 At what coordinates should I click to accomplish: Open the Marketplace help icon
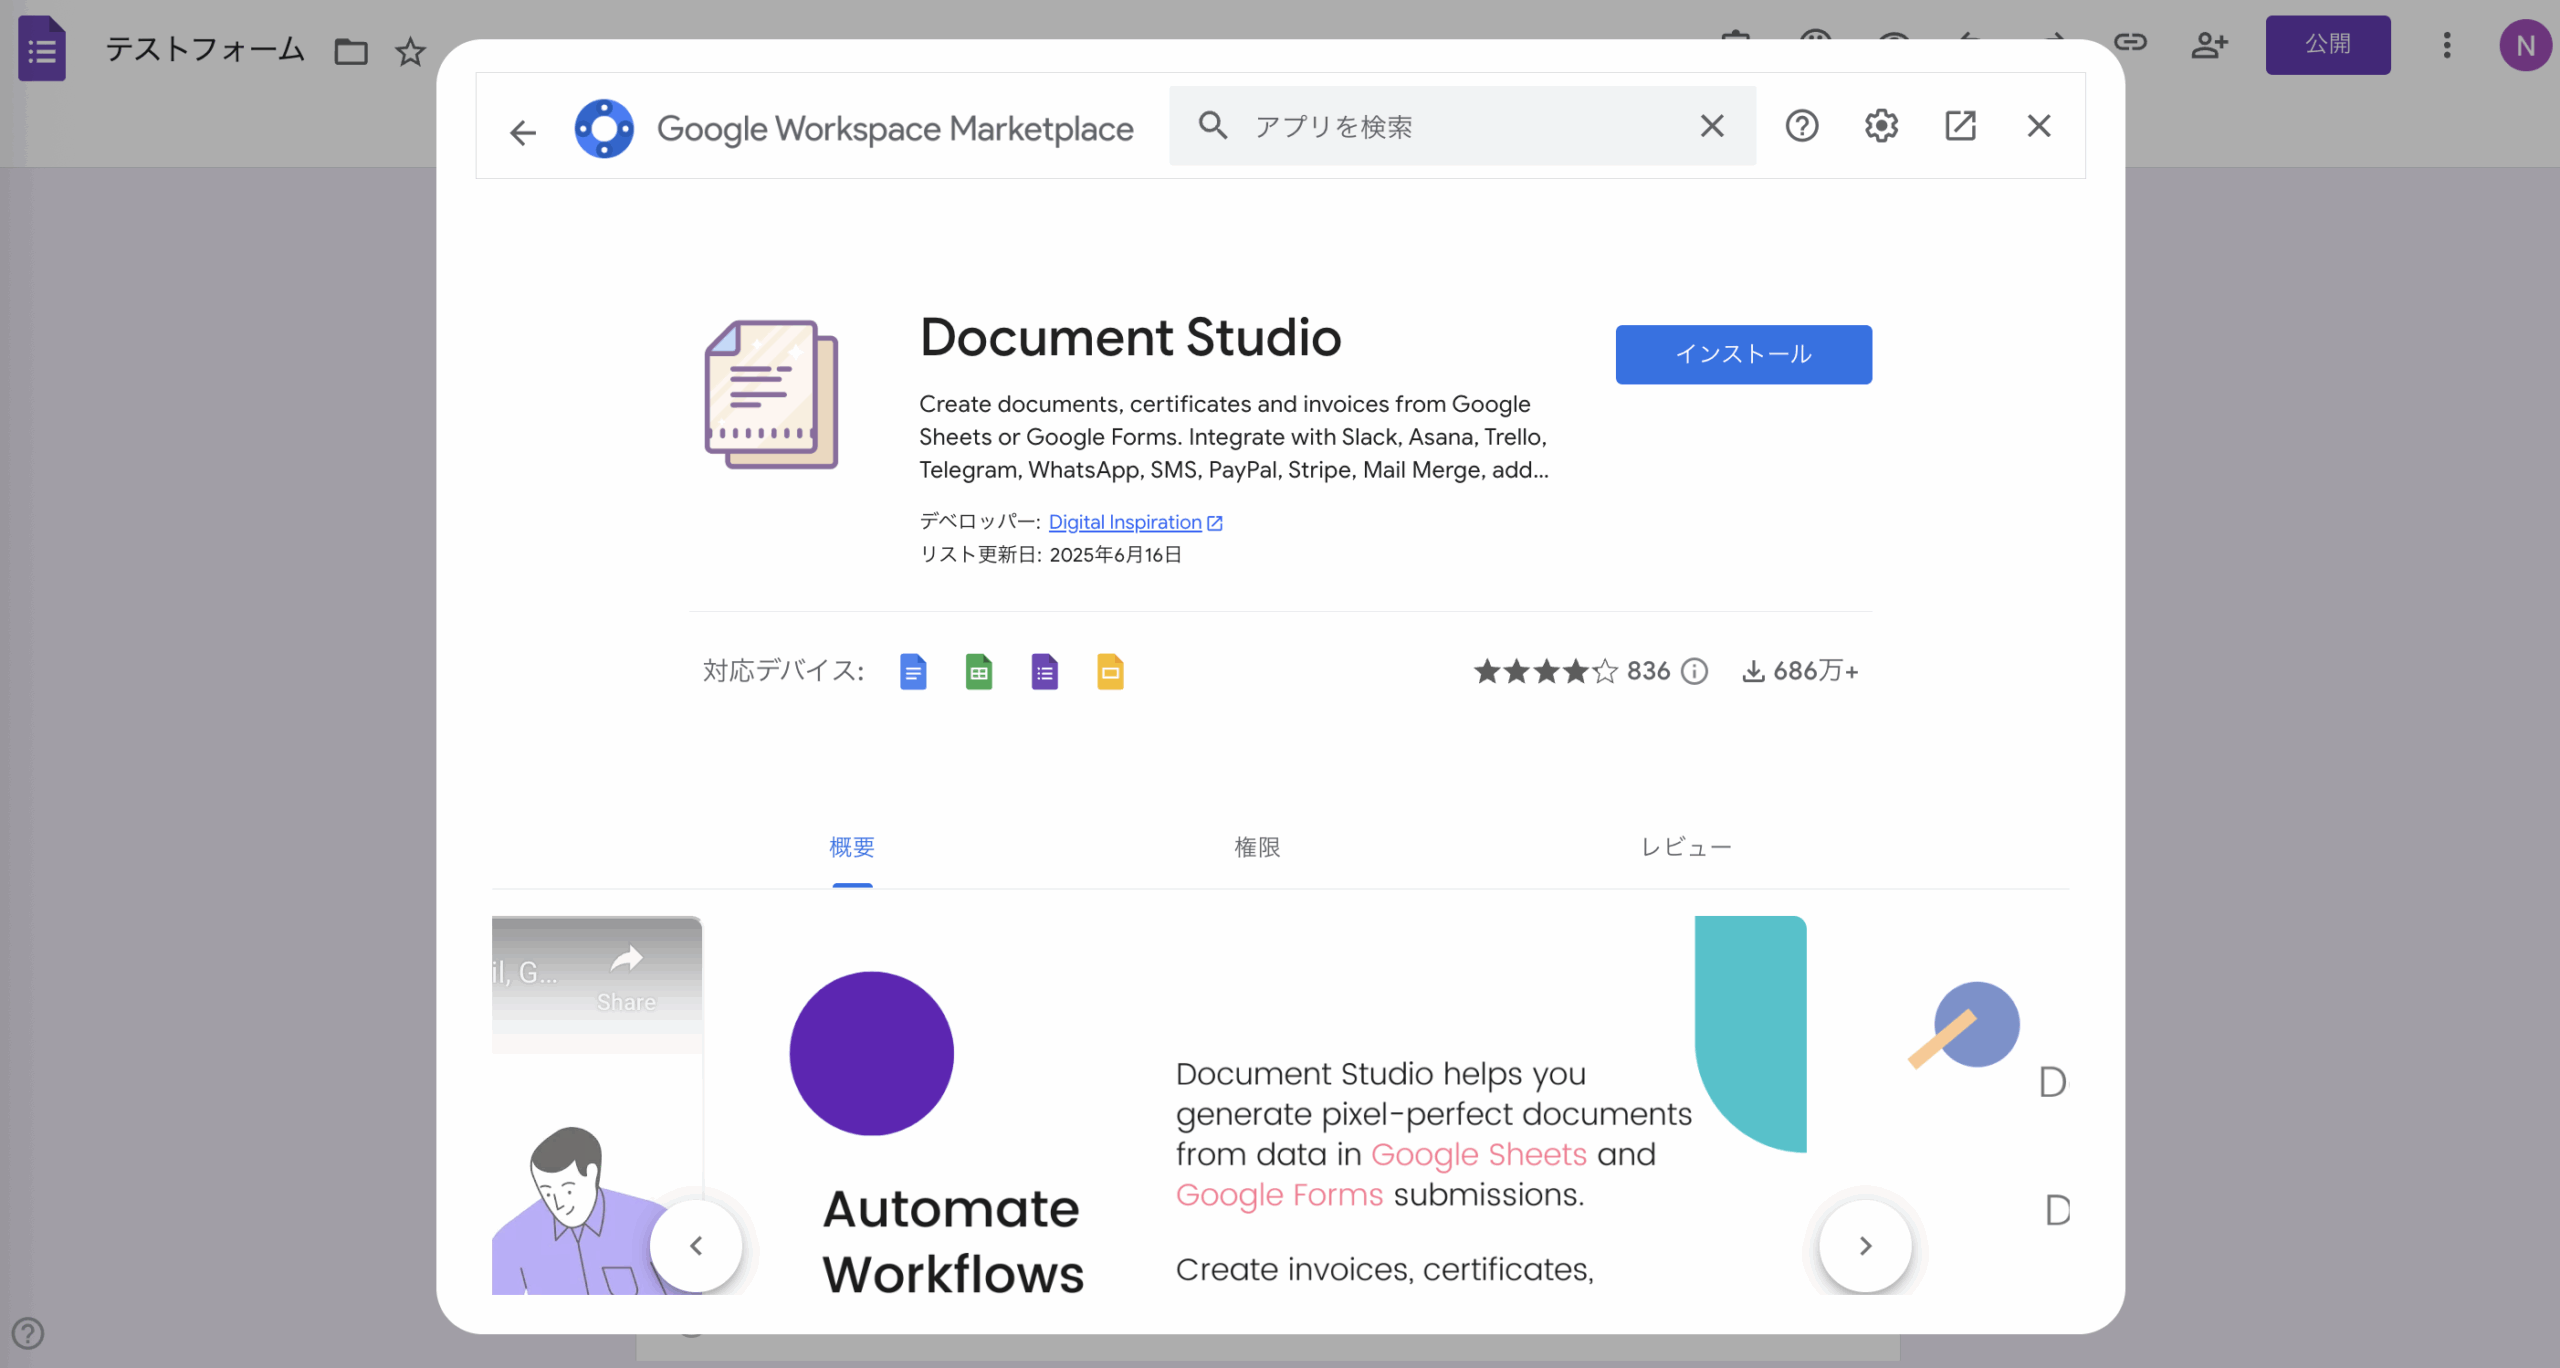[1802, 125]
